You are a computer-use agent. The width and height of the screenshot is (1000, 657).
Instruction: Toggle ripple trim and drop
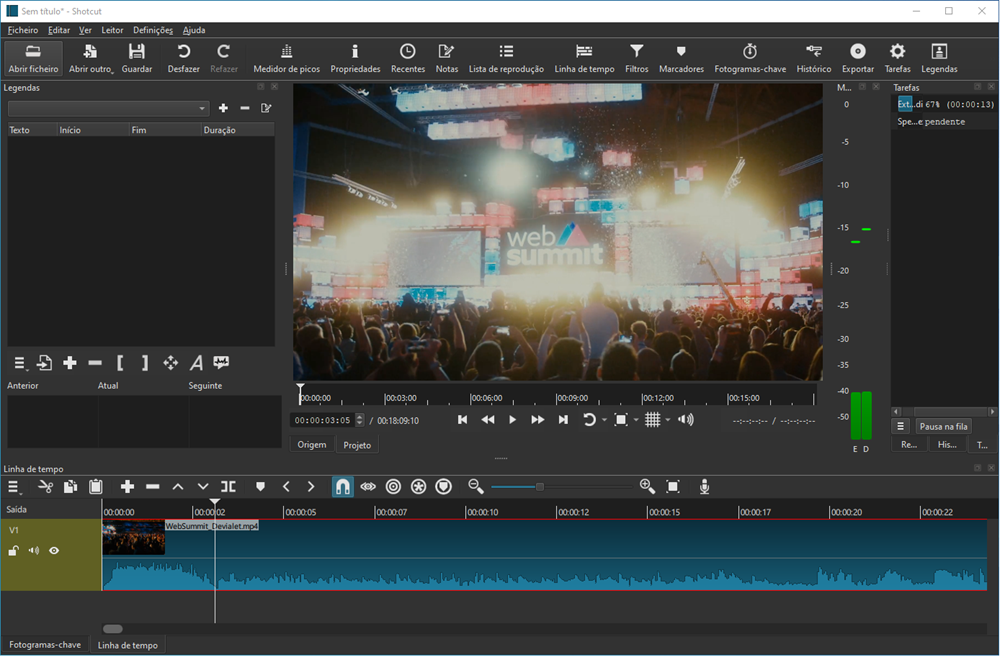tap(393, 487)
